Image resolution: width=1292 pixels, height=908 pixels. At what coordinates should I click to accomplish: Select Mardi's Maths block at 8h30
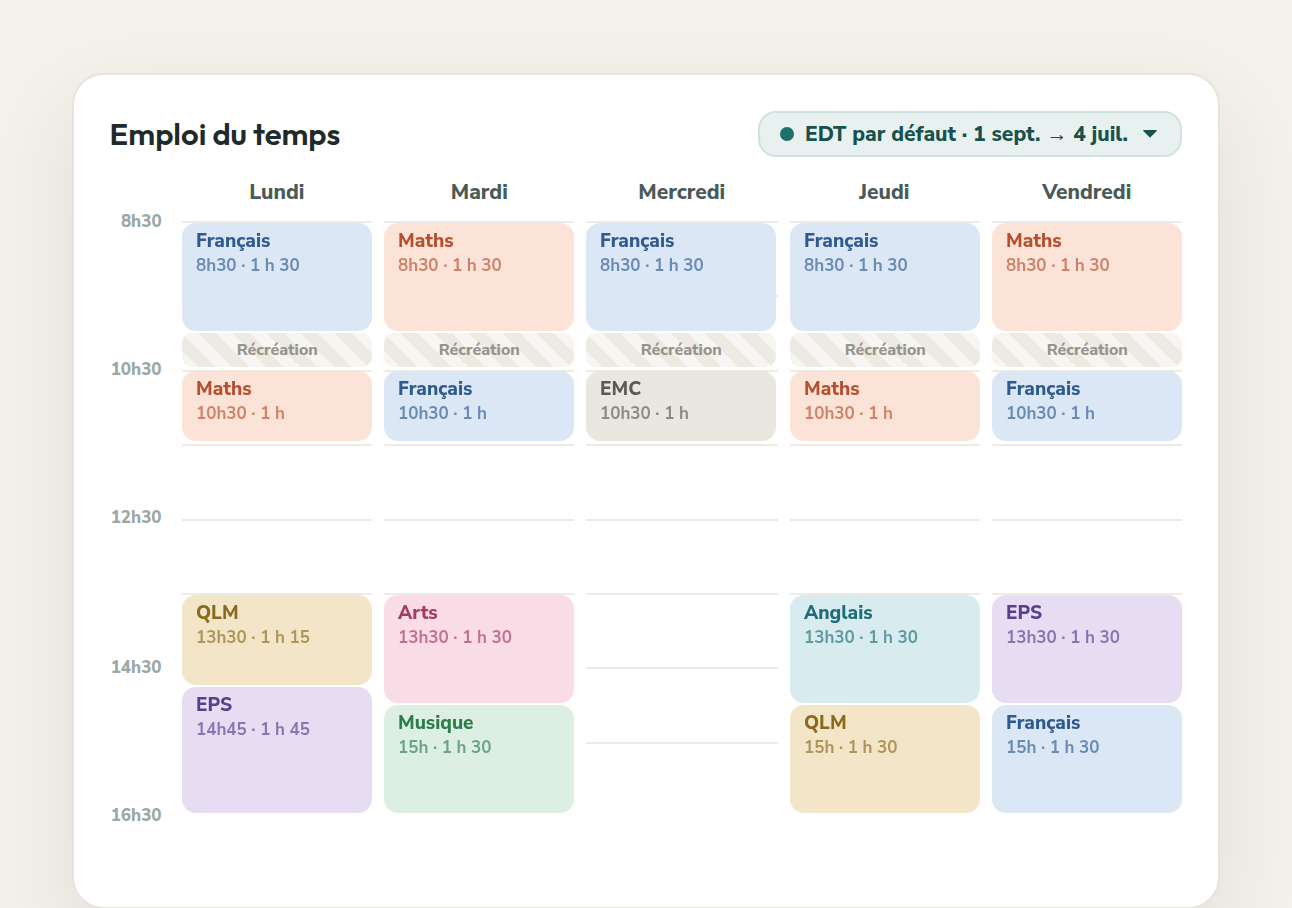(x=479, y=277)
